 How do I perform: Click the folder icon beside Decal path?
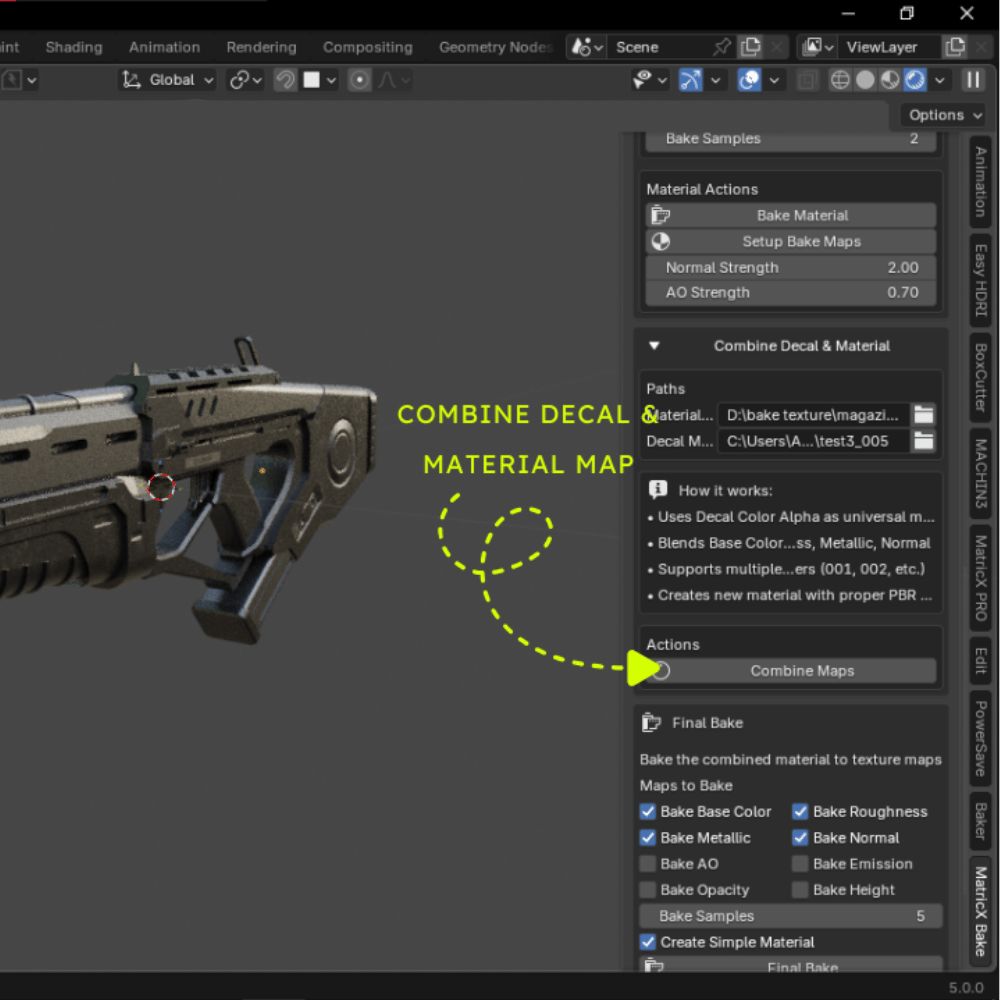[923, 441]
